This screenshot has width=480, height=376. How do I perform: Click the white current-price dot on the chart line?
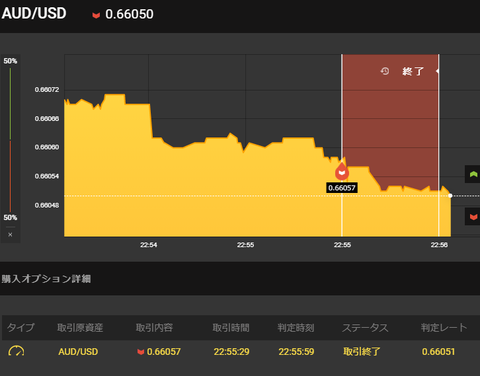pos(450,196)
